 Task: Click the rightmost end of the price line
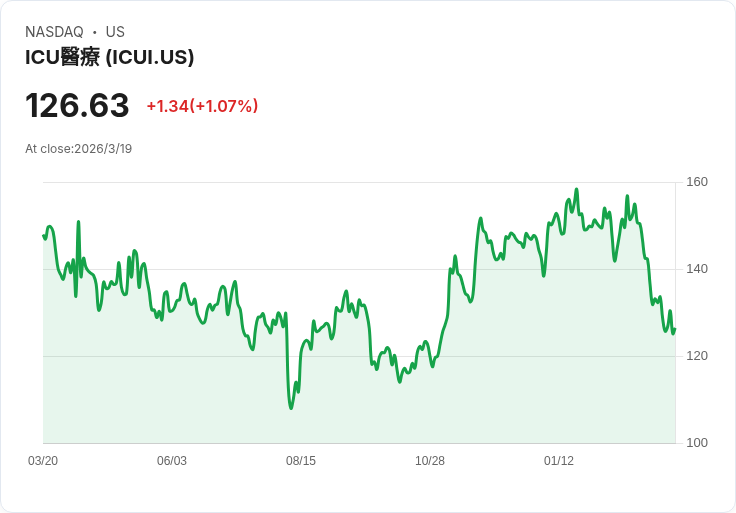tap(675, 329)
